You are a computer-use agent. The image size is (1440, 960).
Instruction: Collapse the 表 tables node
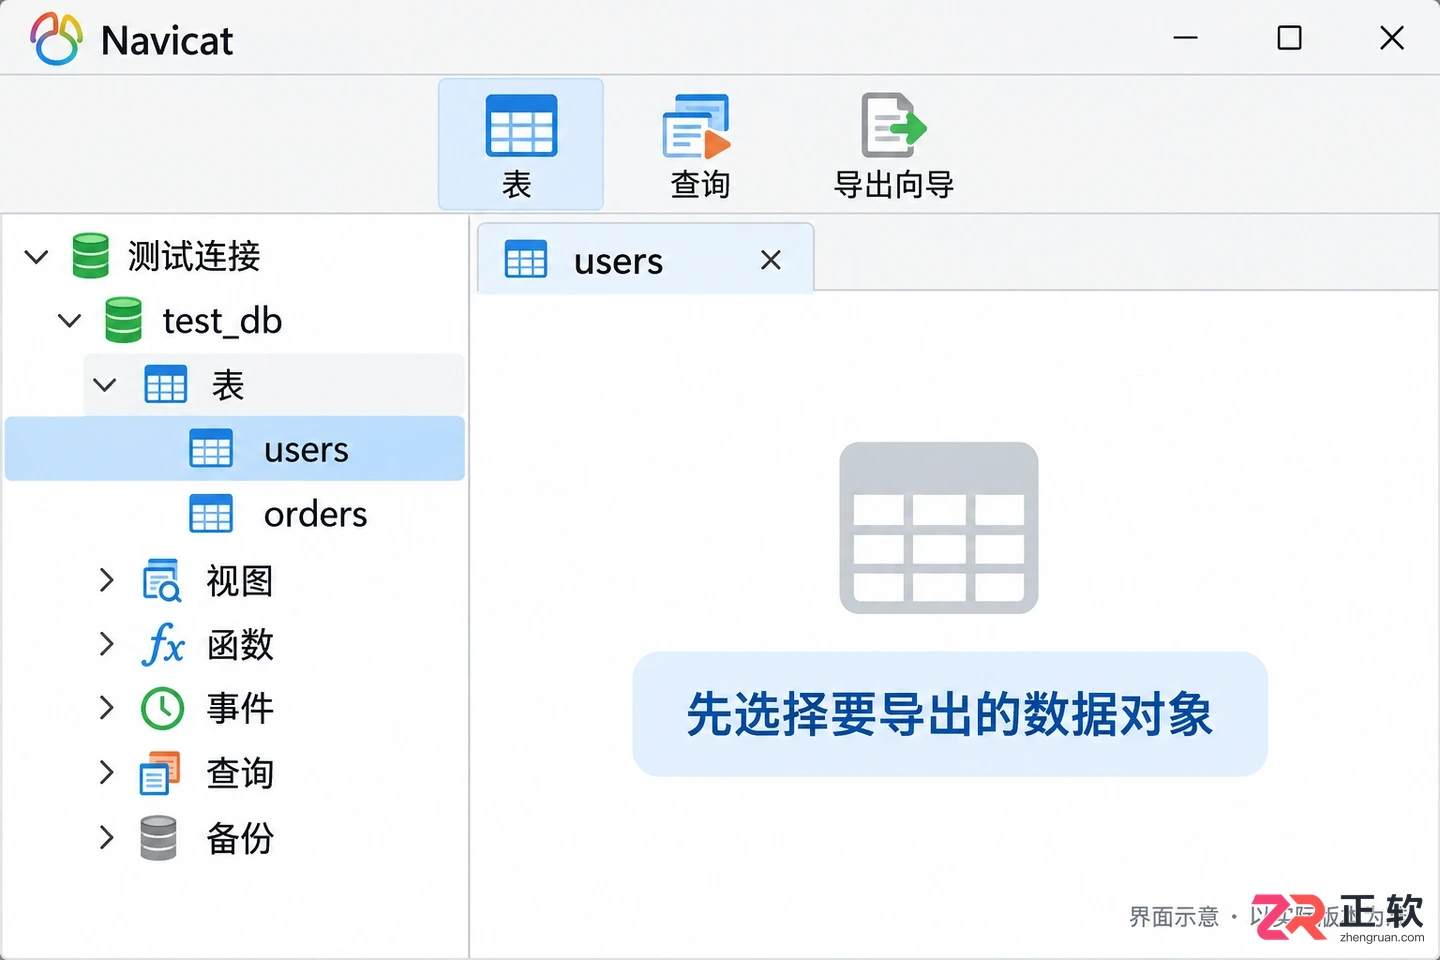point(105,385)
